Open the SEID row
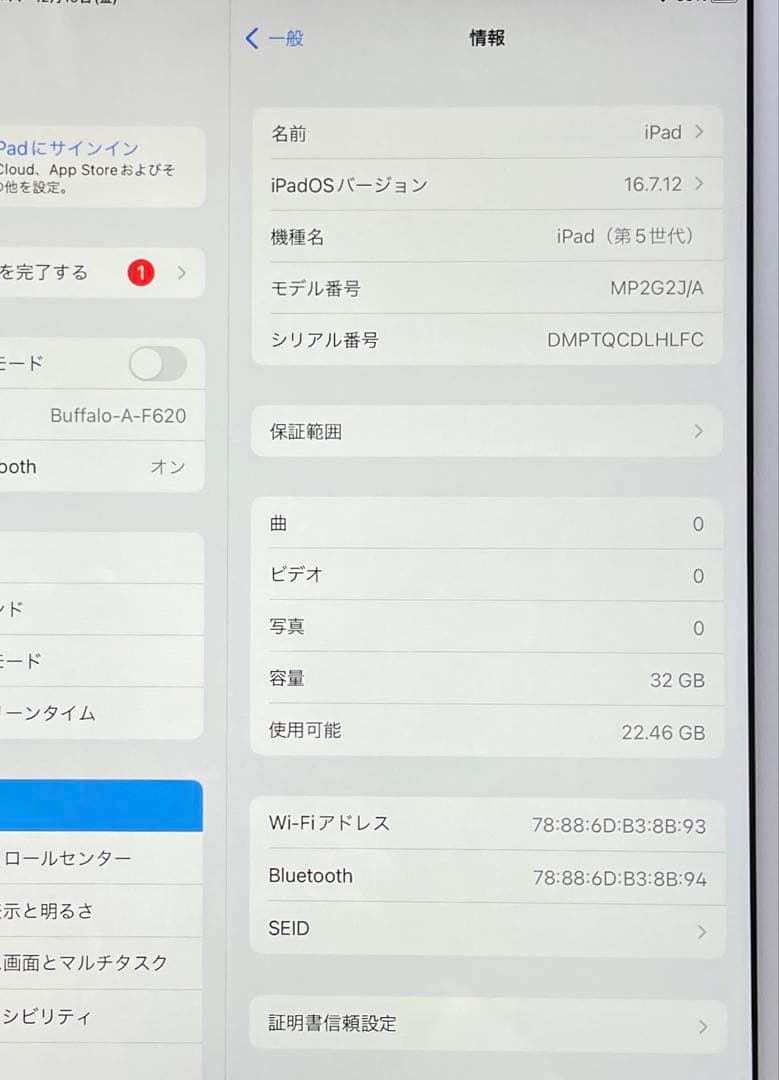779x1080 pixels. [488, 930]
